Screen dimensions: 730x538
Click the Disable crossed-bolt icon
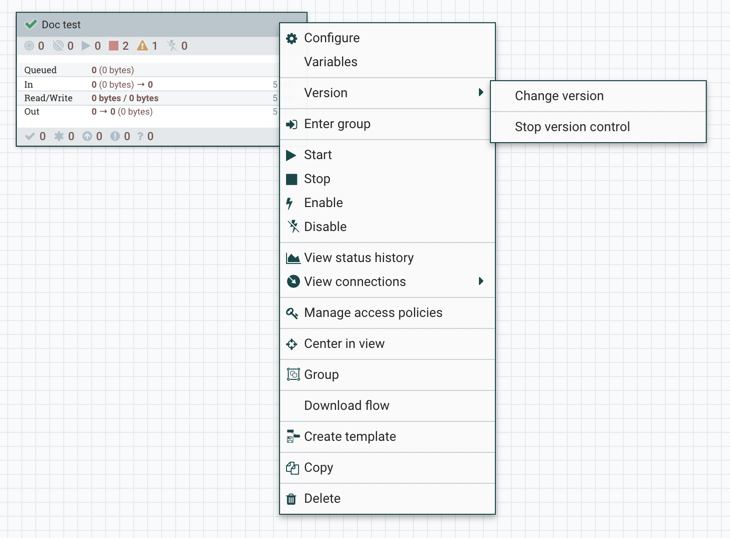point(293,227)
